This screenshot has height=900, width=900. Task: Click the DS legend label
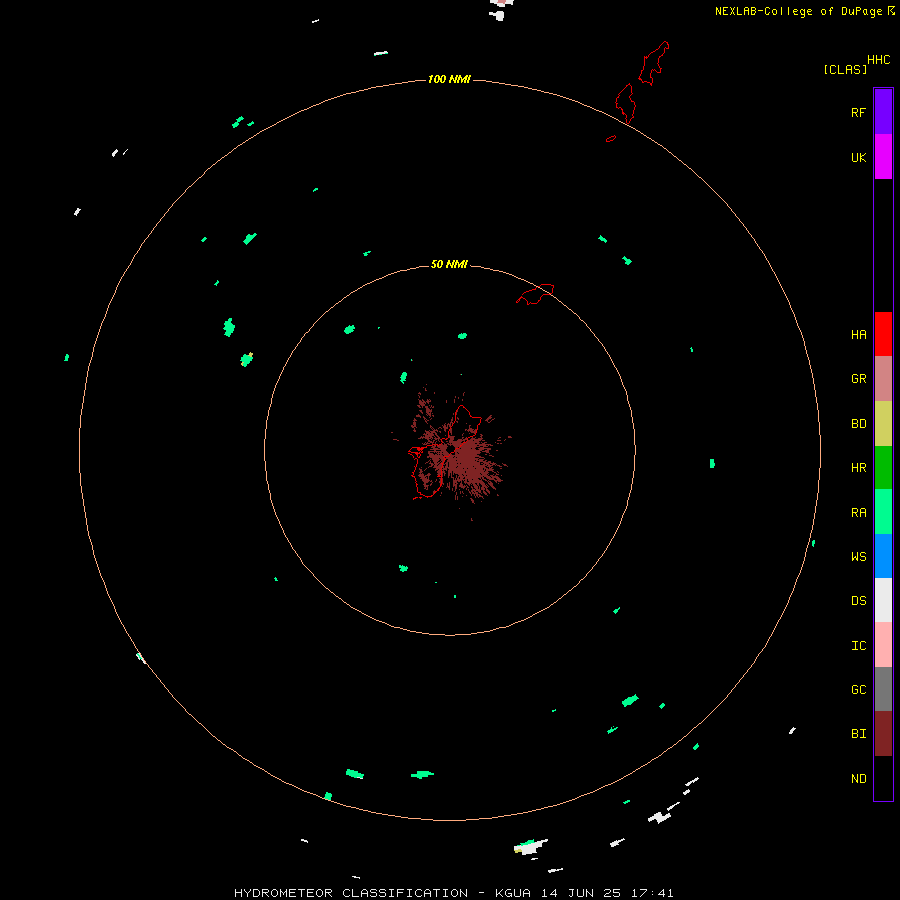[858, 600]
